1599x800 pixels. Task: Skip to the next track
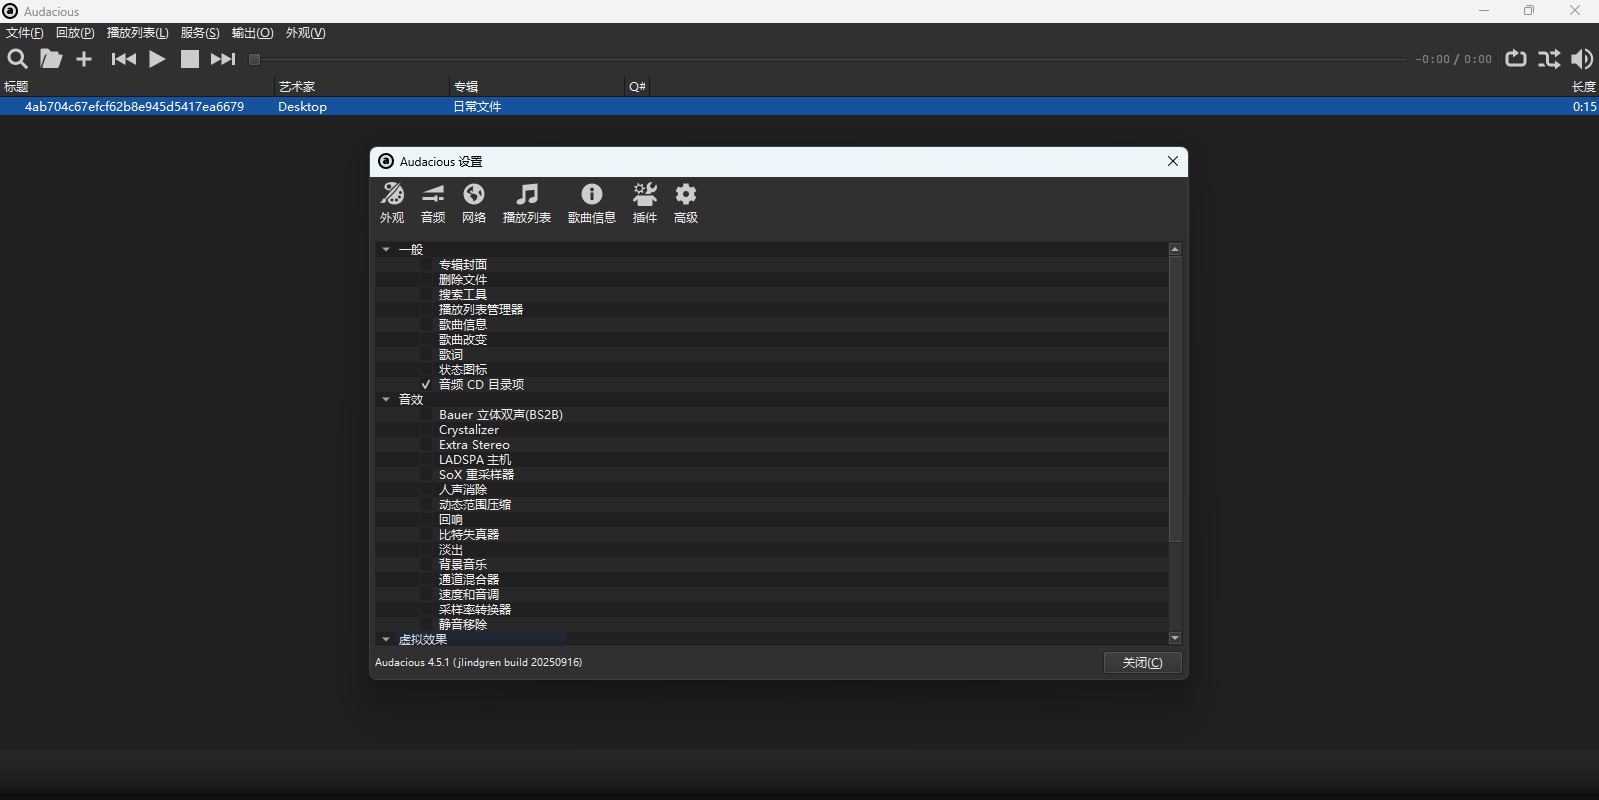coord(223,59)
